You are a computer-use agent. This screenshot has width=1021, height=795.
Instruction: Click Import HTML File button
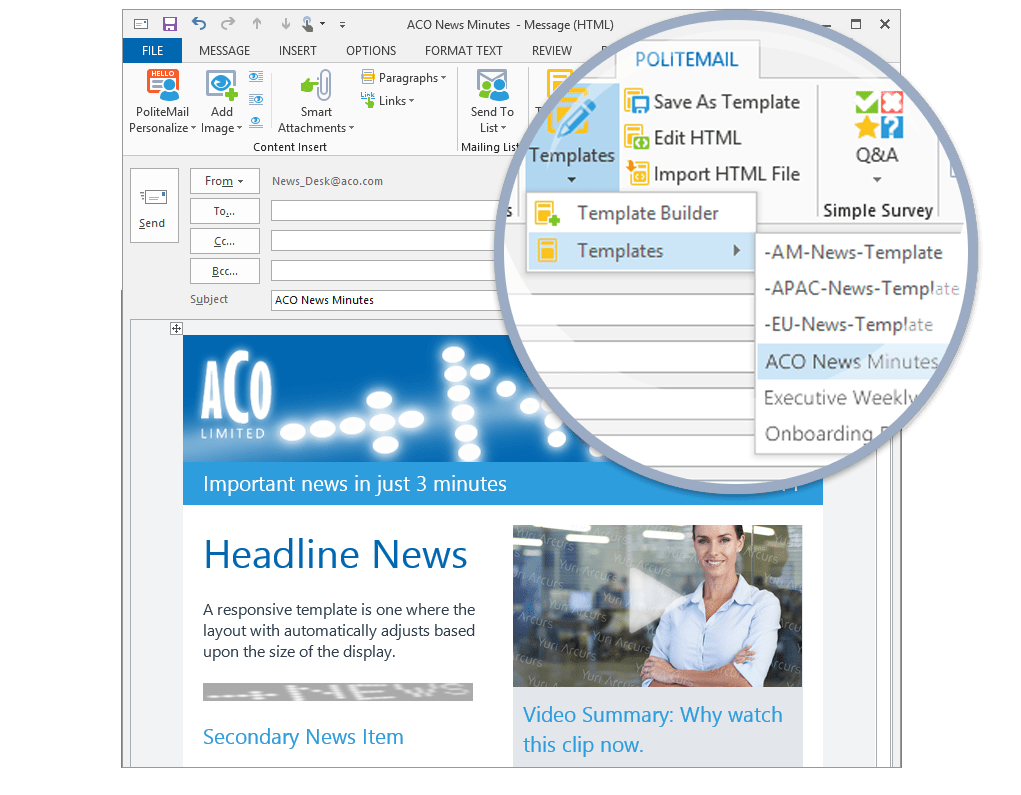[x=712, y=174]
